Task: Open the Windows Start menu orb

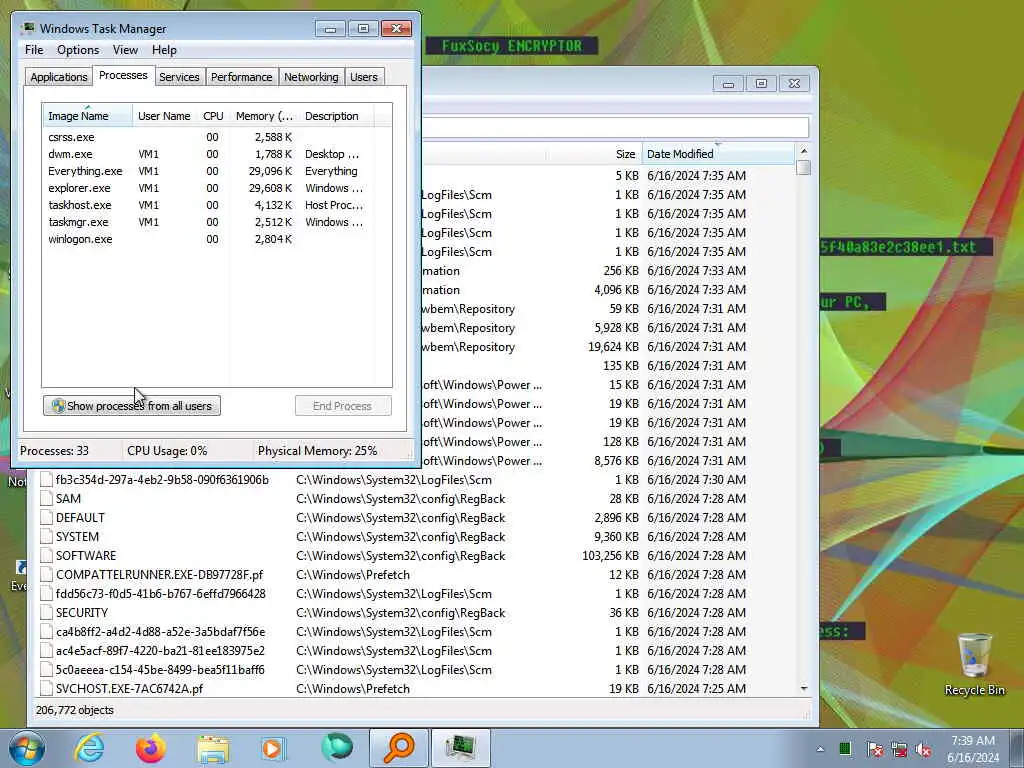Action: (26, 748)
